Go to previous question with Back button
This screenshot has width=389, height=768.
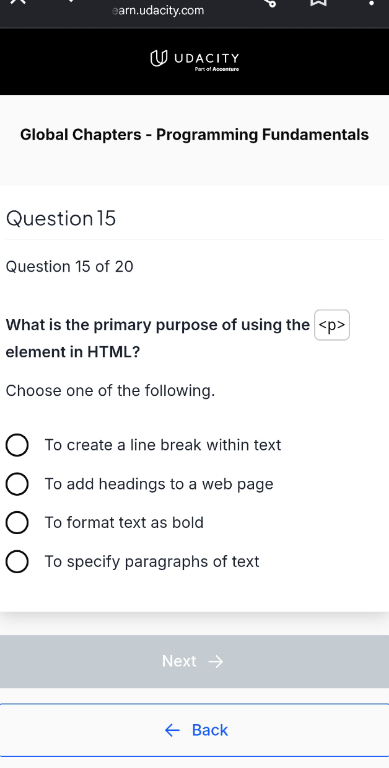tap(194, 730)
